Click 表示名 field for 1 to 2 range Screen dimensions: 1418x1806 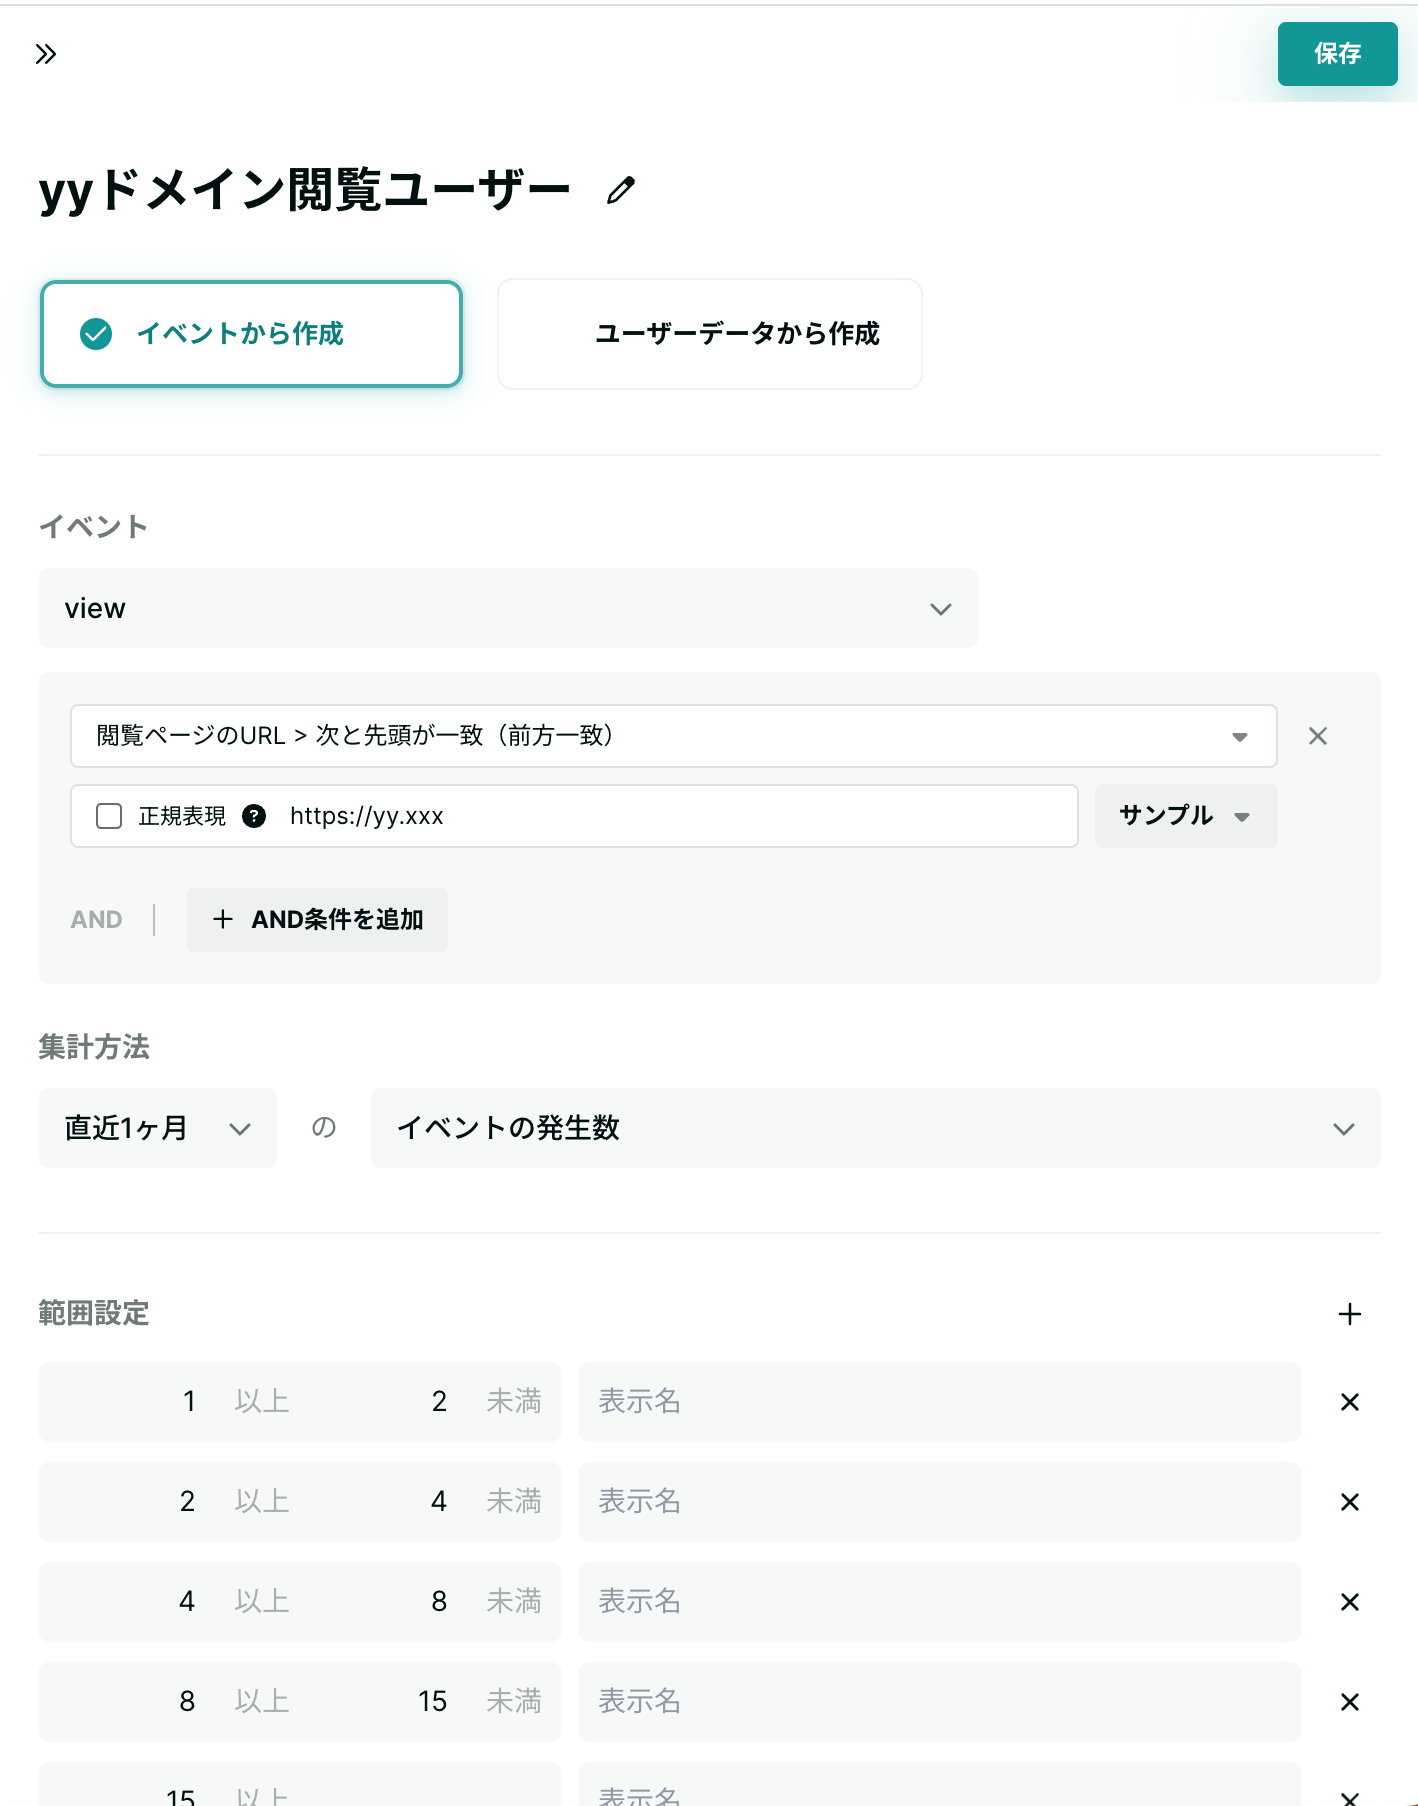pos(940,1402)
